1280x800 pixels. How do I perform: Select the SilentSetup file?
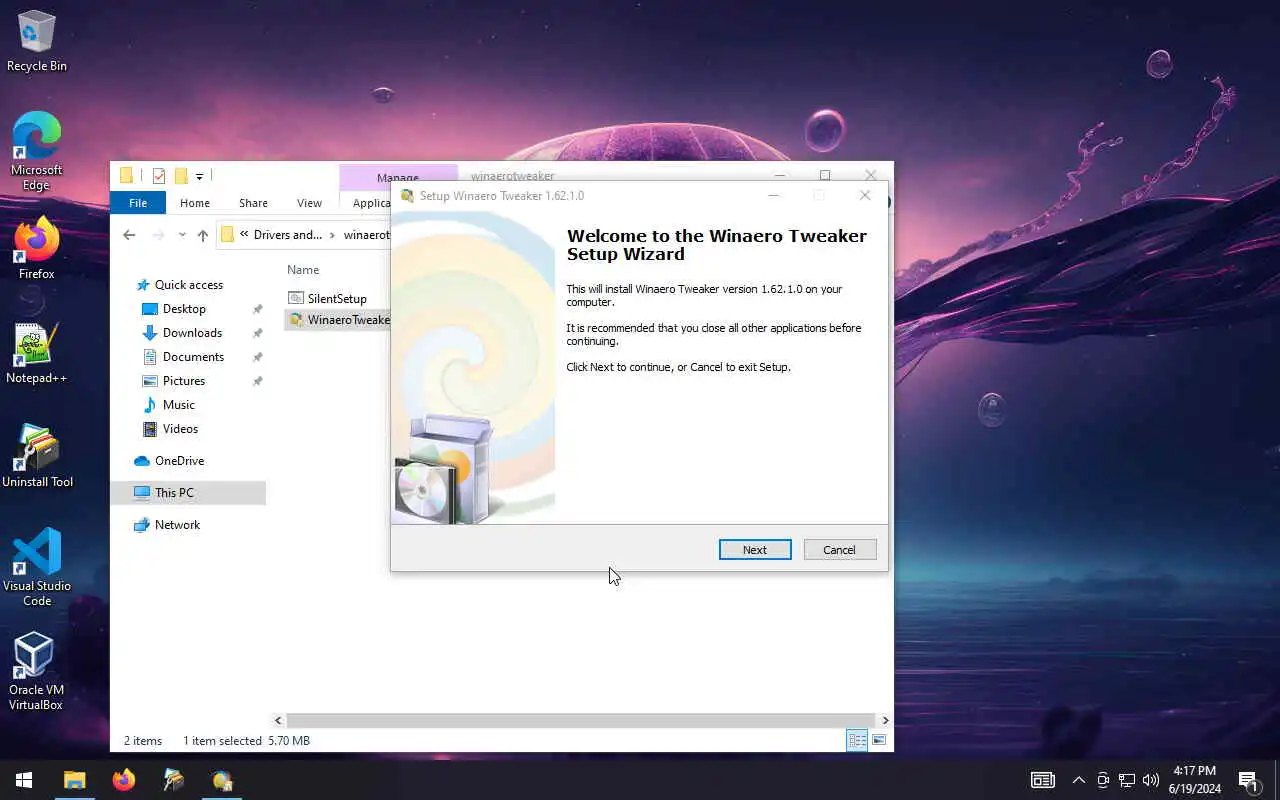coord(337,299)
